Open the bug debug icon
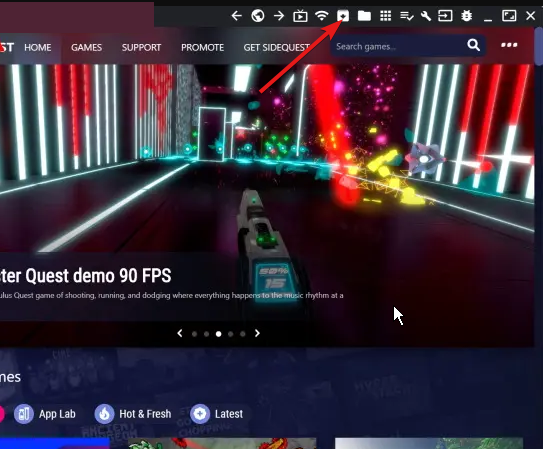This screenshot has height=449, width=543. (466, 16)
